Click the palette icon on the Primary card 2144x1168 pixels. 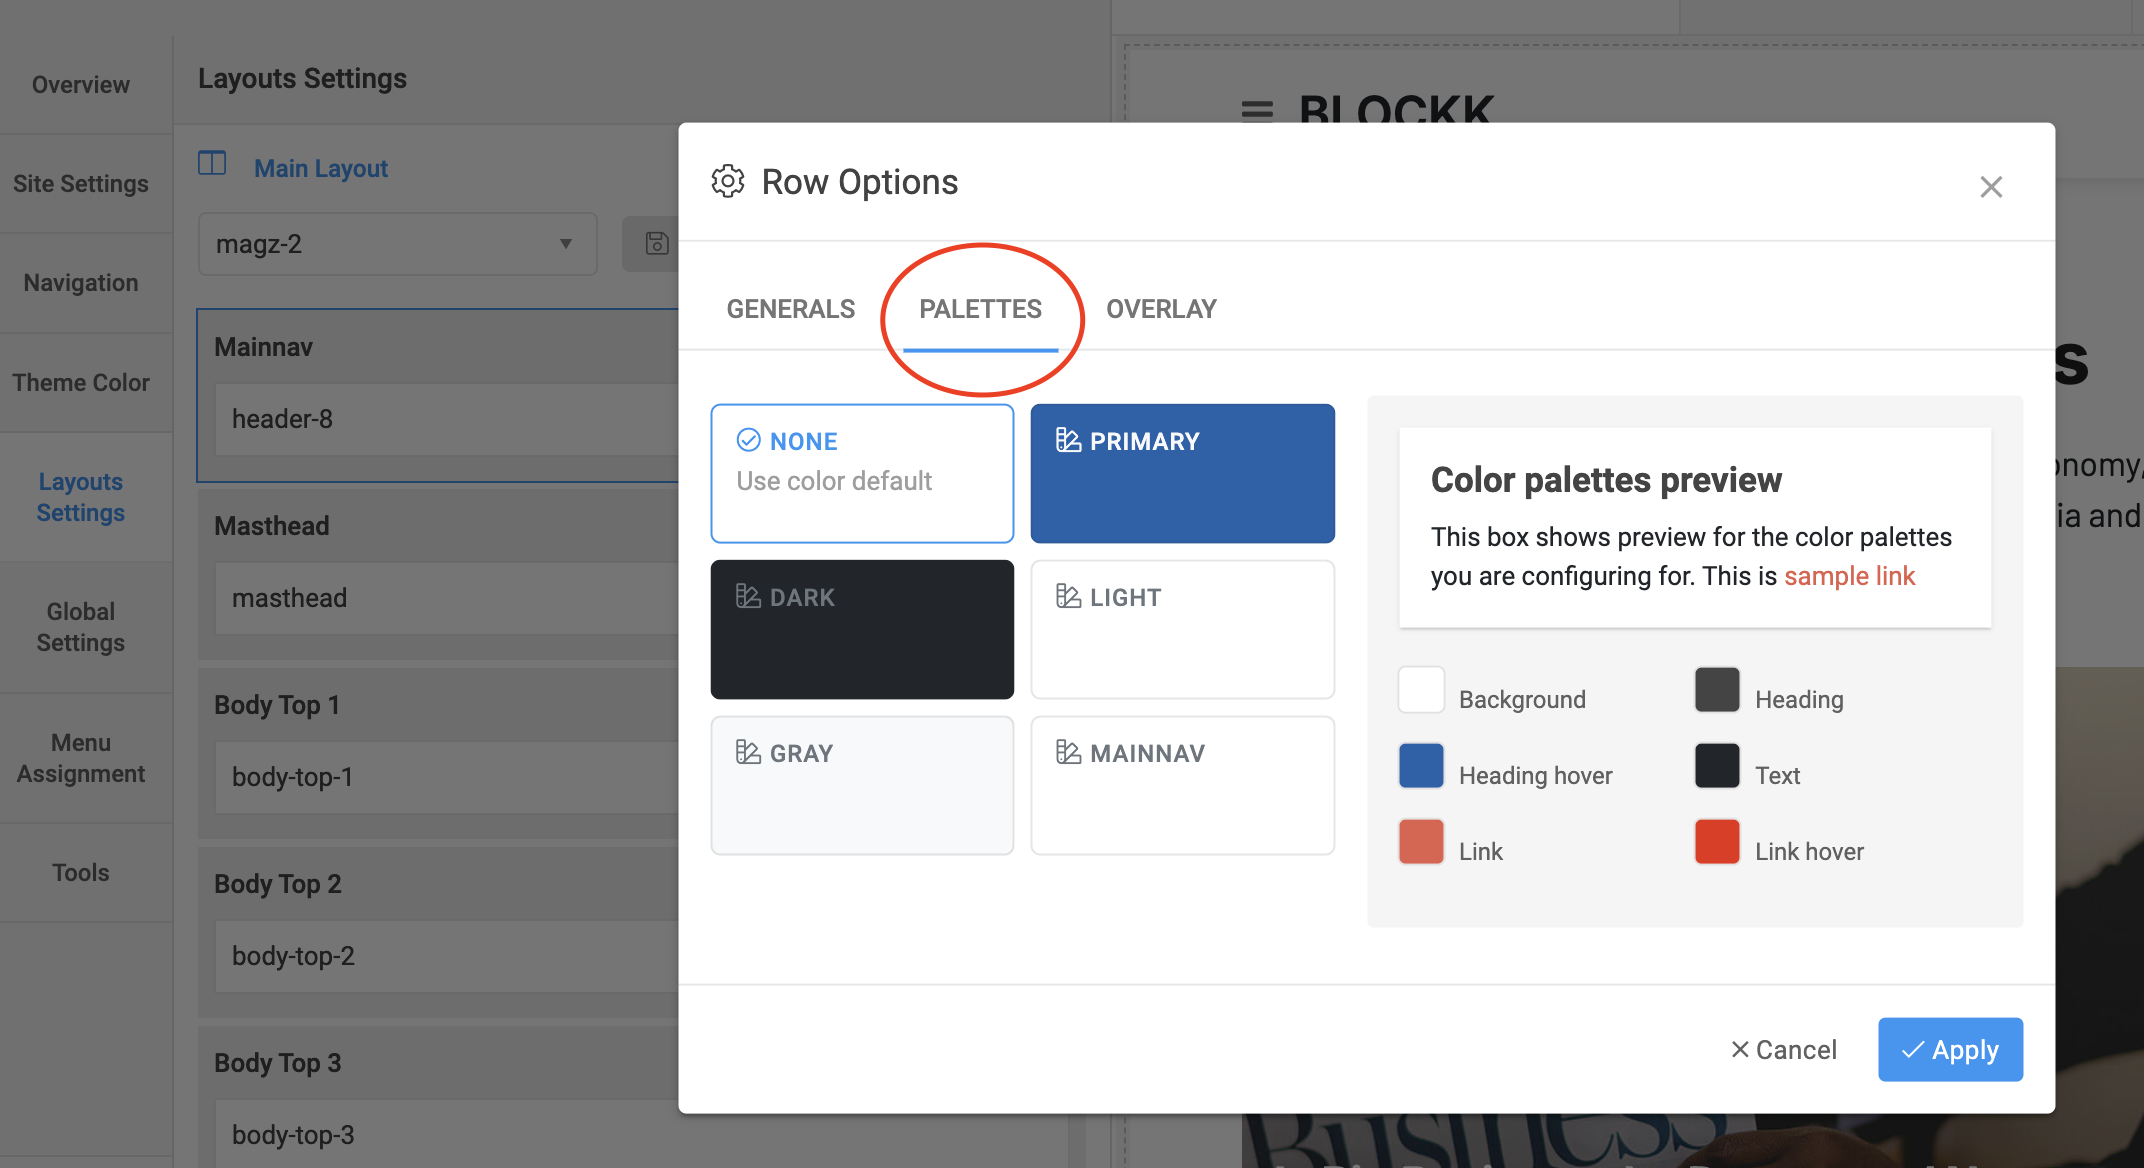pyautogui.click(x=1068, y=441)
